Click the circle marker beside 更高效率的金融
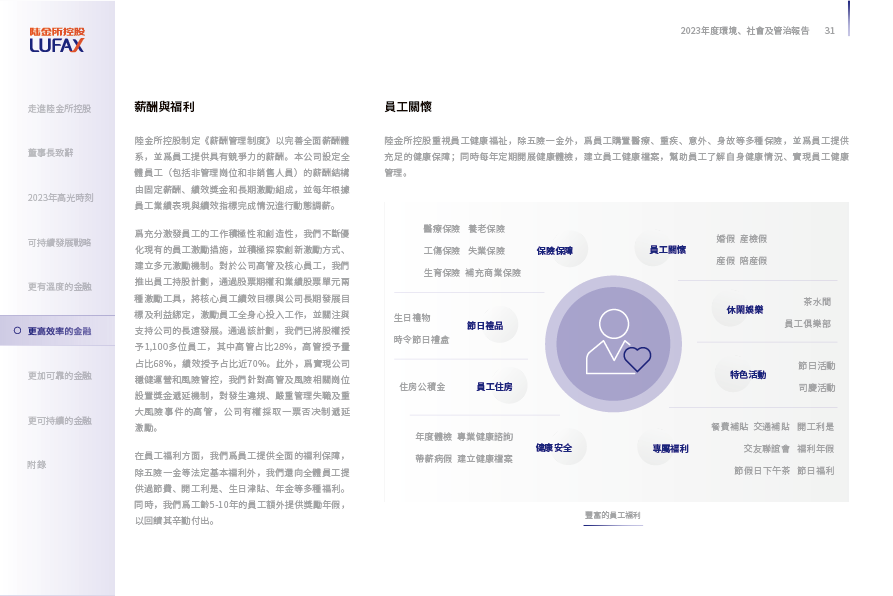The width and height of the screenshot is (893, 596). point(17,330)
